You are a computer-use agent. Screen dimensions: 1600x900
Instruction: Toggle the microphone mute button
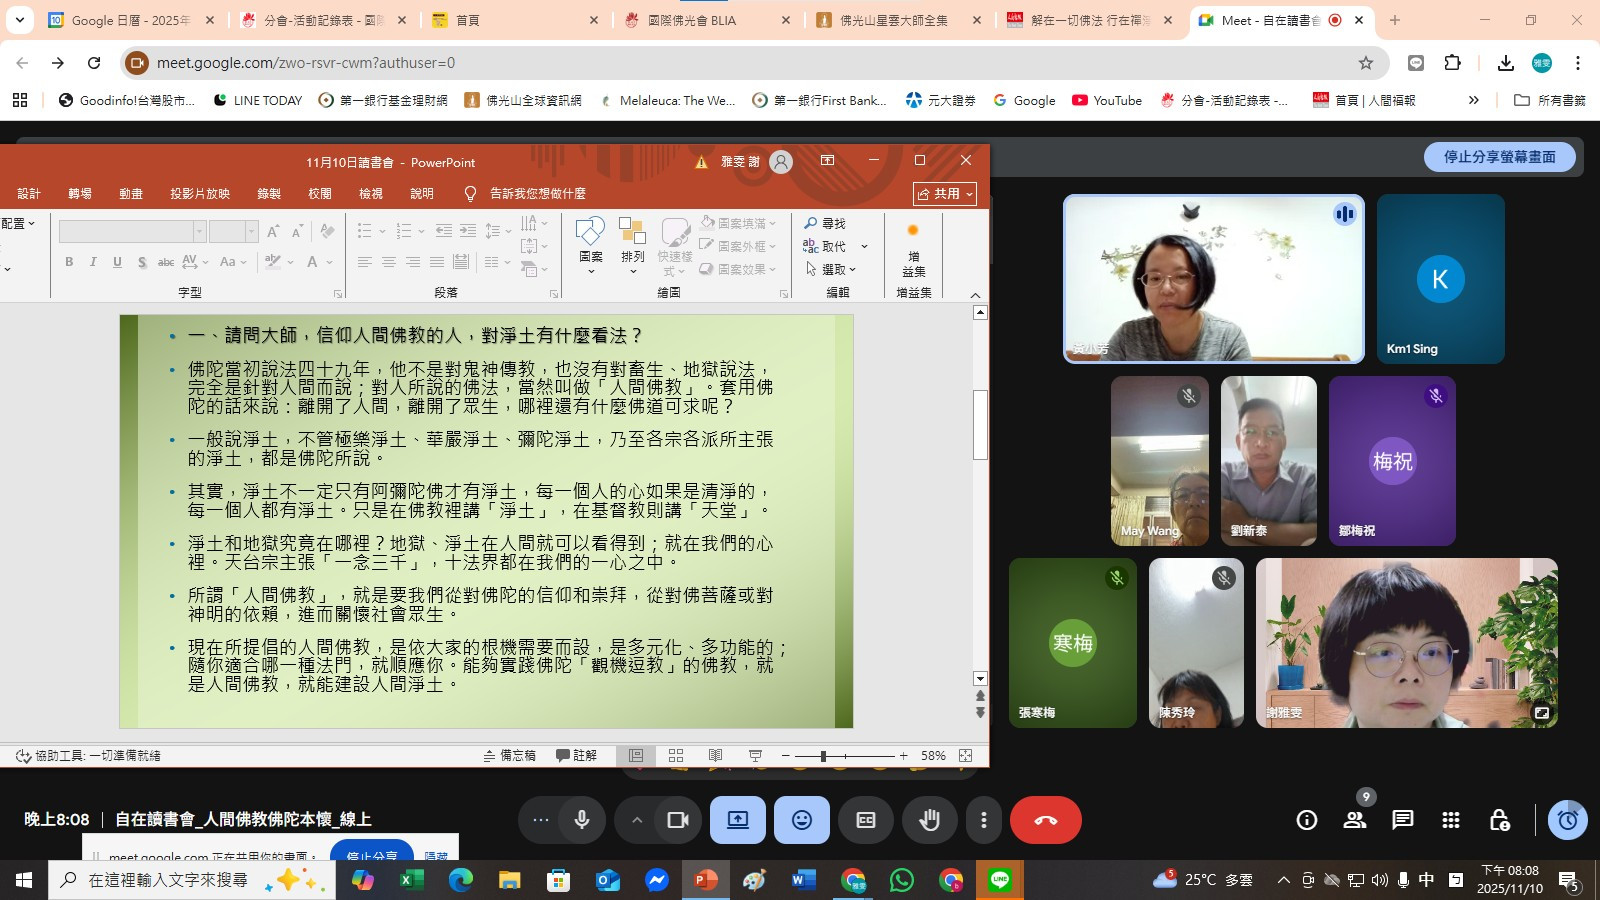tap(581, 820)
